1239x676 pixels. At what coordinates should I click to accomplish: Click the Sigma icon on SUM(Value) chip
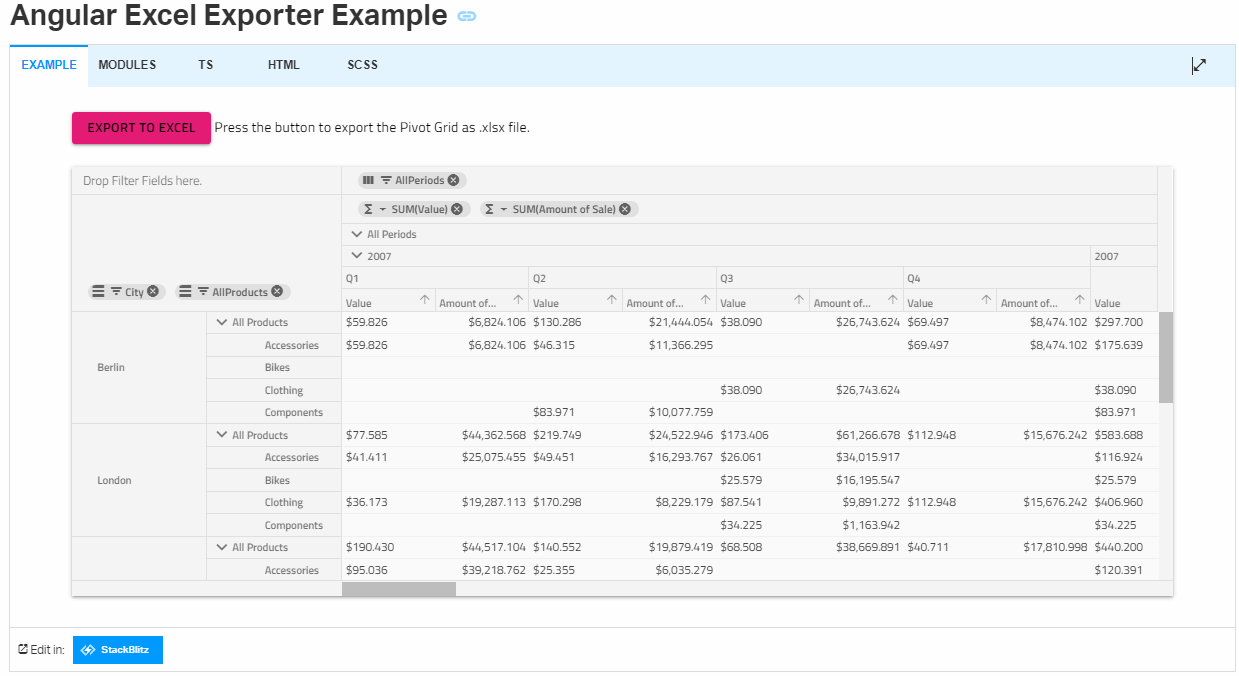point(368,208)
